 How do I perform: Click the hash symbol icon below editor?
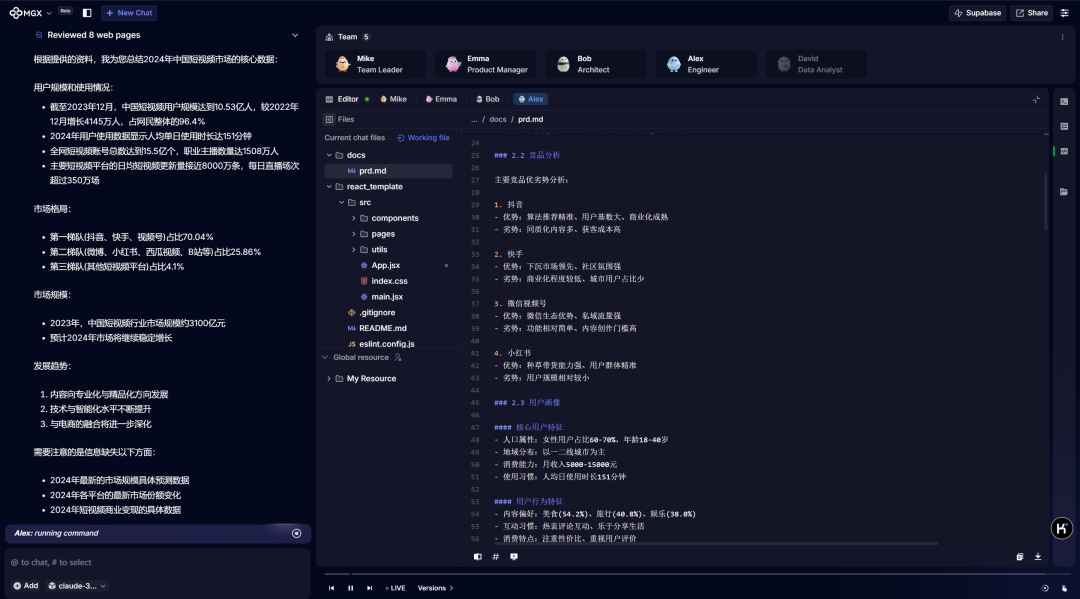point(495,557)
